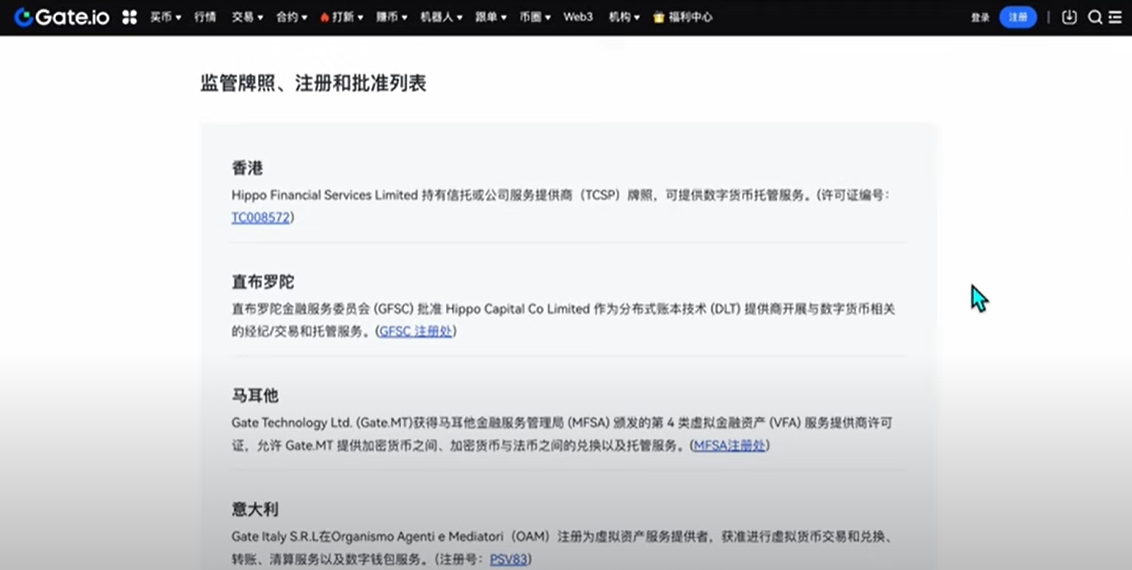Go to the Web3 menu item
The height and width of the screenshot is (570, 1132).
click(578, 17)
